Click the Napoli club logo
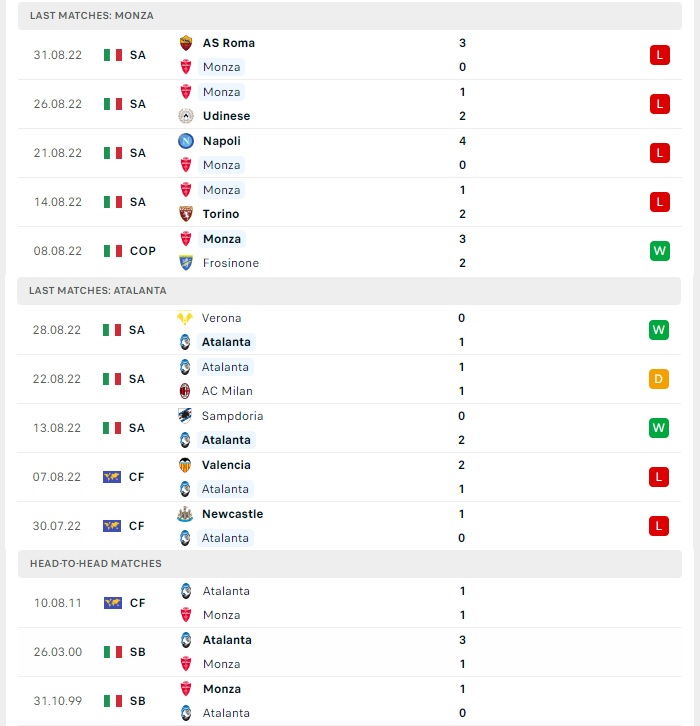The height and width of the screenshot is (726, 700). click(x=186, y=141)
